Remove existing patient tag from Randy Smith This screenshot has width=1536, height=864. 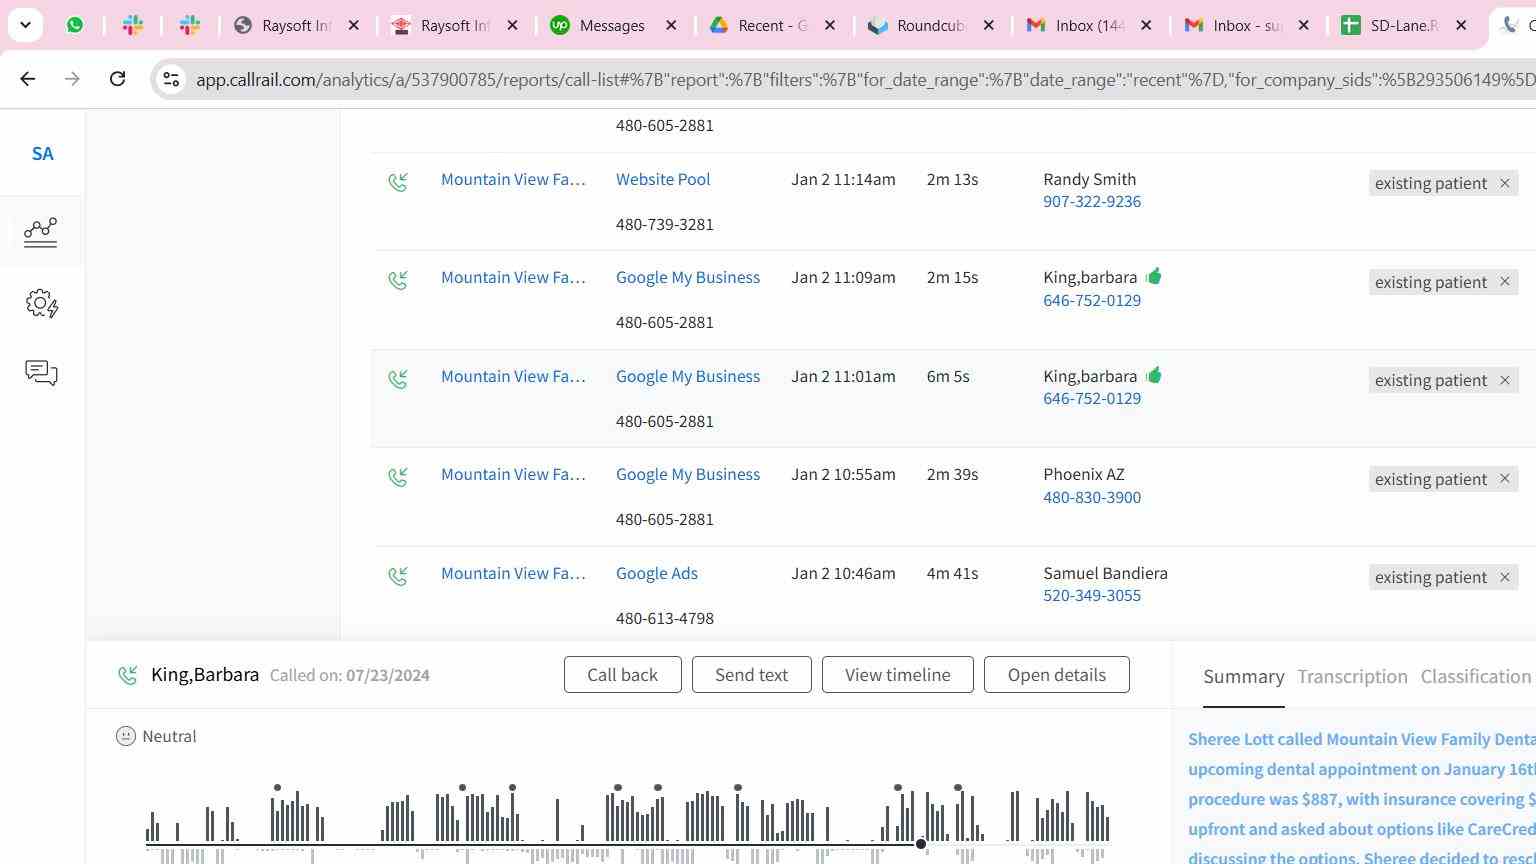[1504, 183]
